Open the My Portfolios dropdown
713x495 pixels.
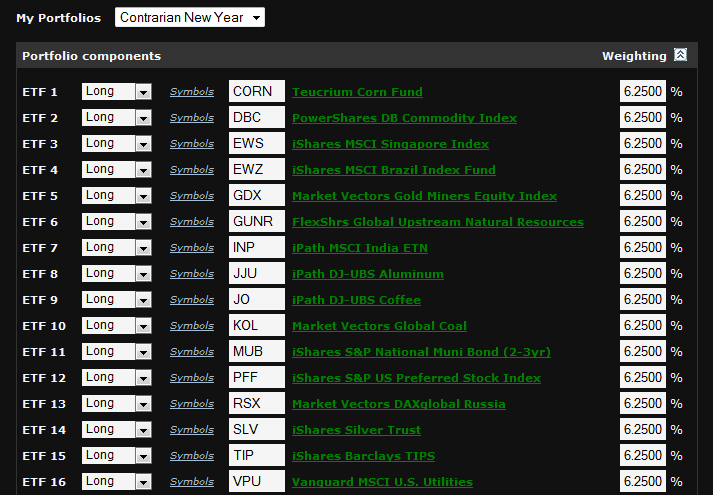190,18
